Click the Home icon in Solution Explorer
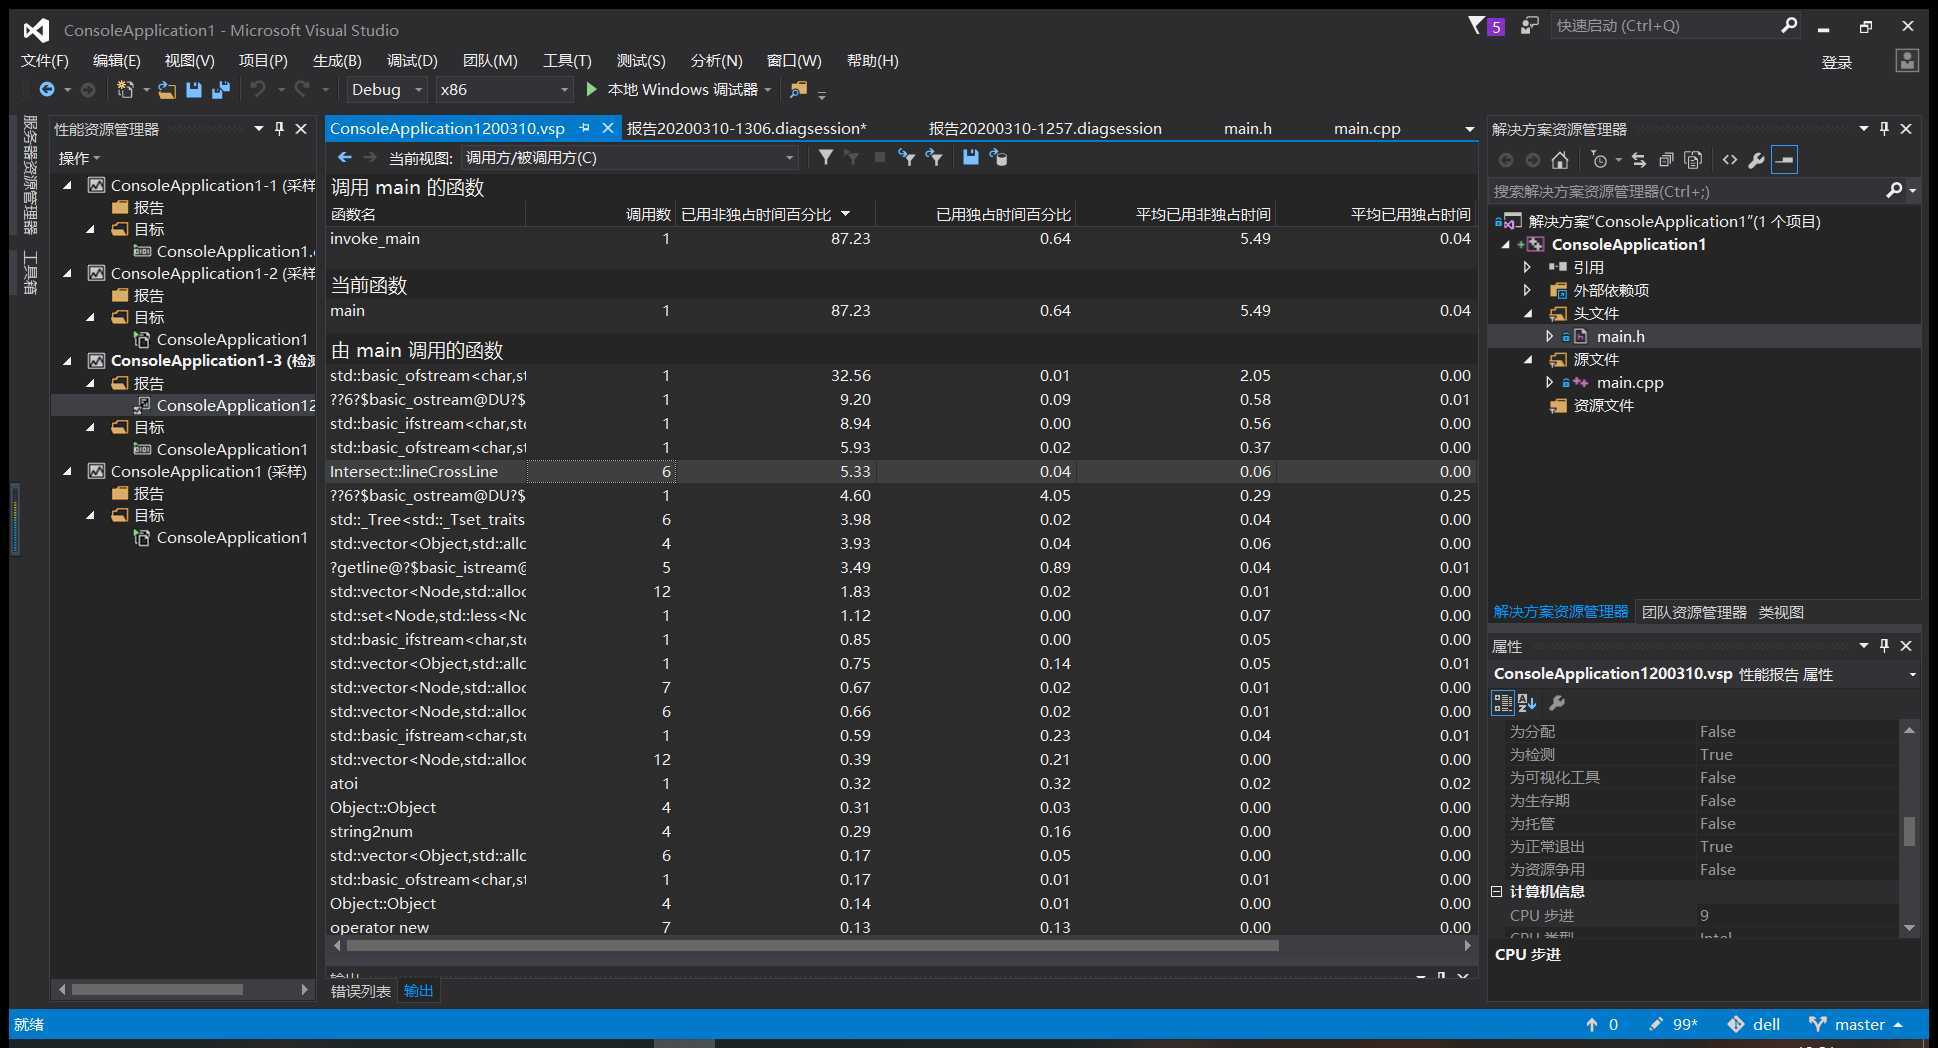Viewport: 1938px width, 1048px height. [x=1560, y=160]
